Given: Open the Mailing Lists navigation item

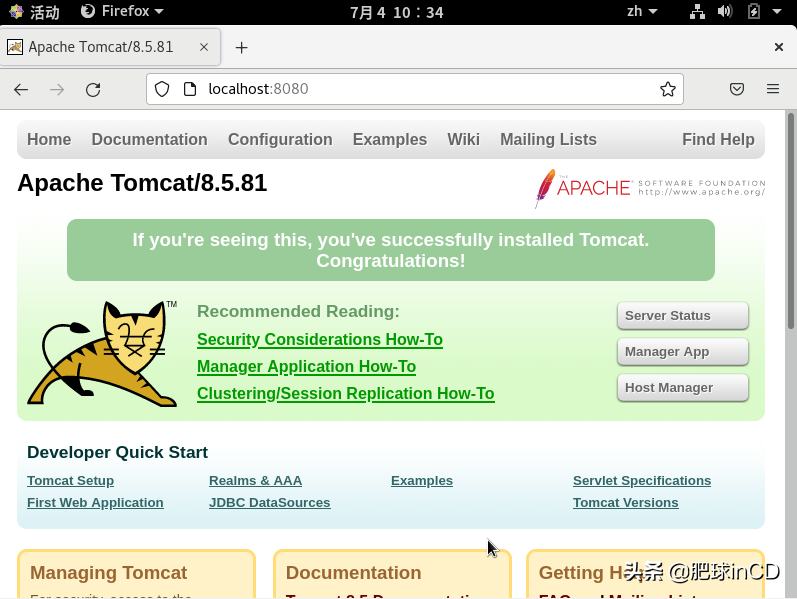Looking at the screenshot, I should 548,139.
